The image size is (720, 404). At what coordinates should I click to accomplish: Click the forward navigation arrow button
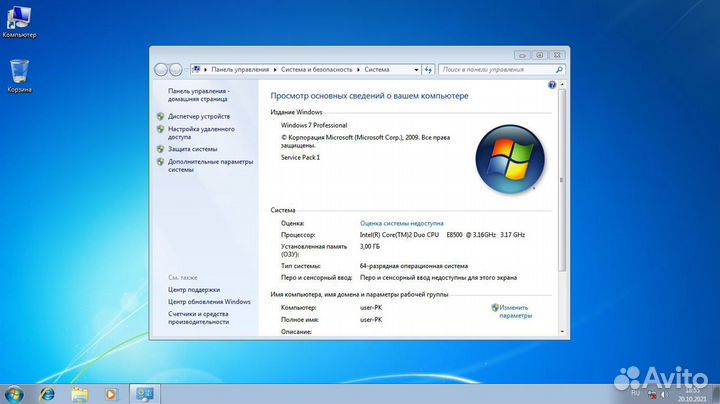click(x=176, y=70)
